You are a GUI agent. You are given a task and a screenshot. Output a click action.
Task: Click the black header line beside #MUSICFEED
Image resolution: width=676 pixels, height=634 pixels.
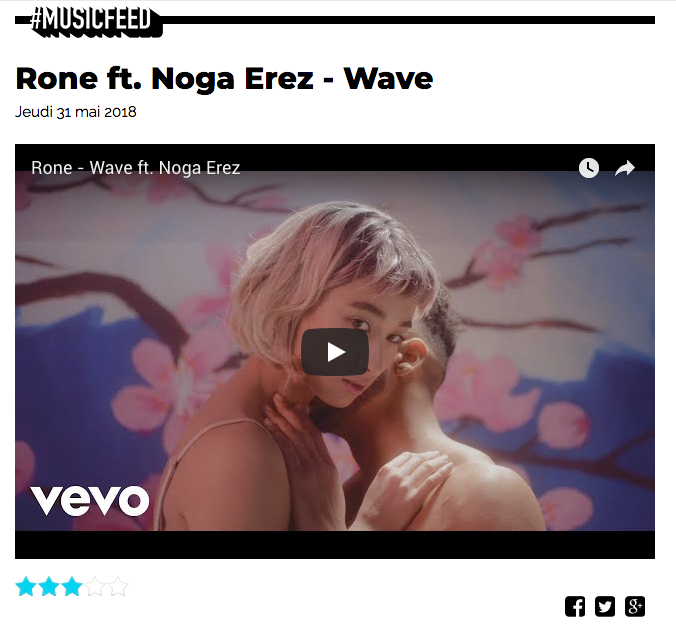point(408,20)
